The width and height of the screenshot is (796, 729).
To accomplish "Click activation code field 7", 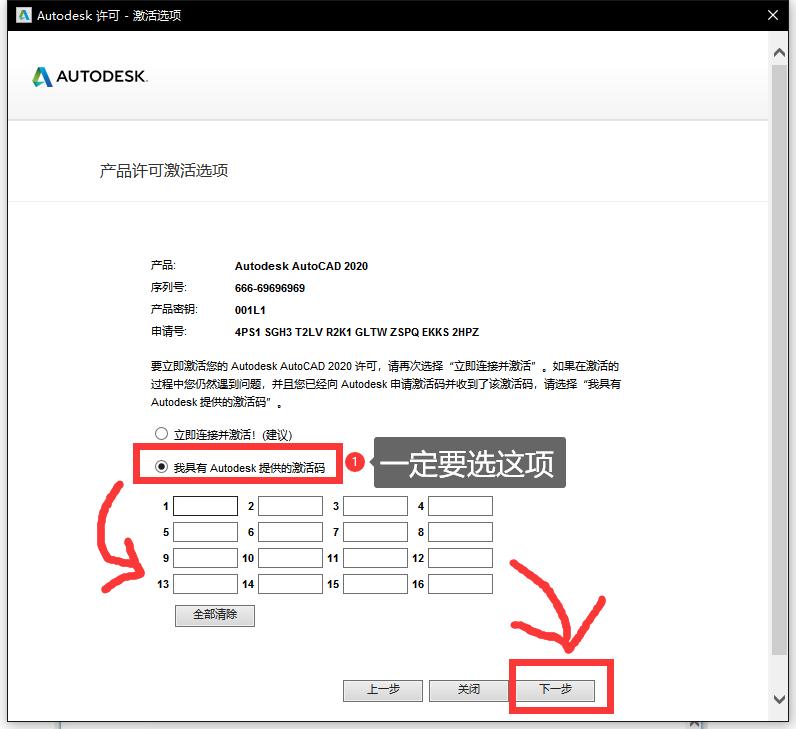I will 375,532.
